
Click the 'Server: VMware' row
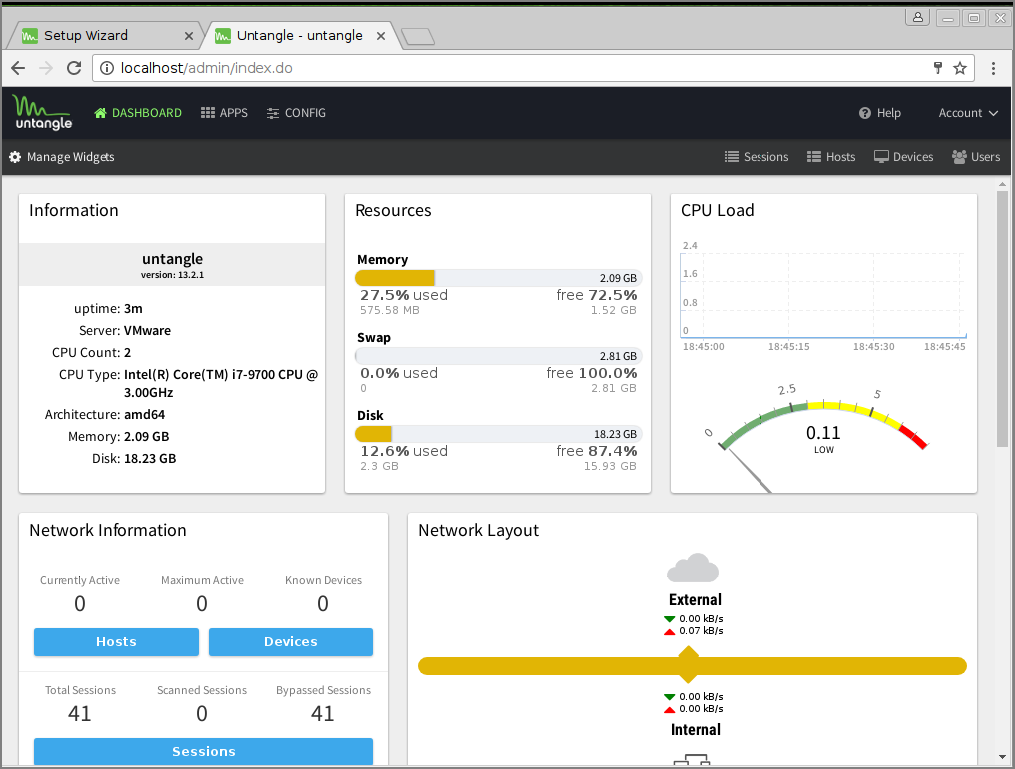coord(125,331)
